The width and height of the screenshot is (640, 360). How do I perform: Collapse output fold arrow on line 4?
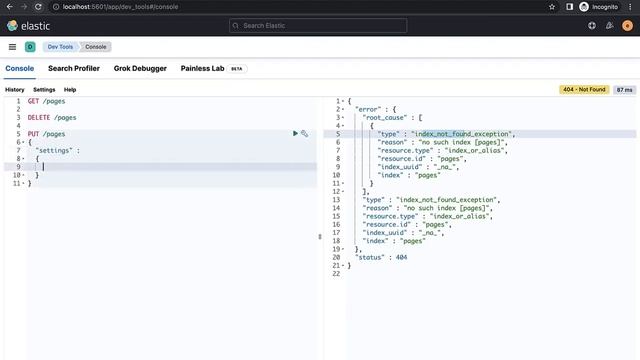tap(343, 126)
